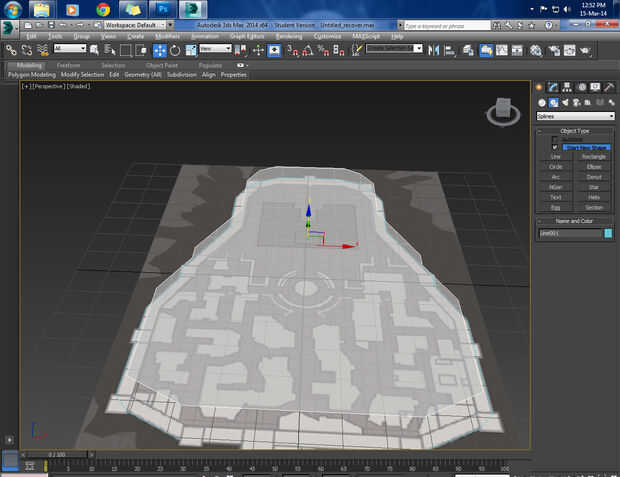The image size is (620, 477).
Task: Toggle the Start New Shape checkbox
Action: (x=556, y=147)
